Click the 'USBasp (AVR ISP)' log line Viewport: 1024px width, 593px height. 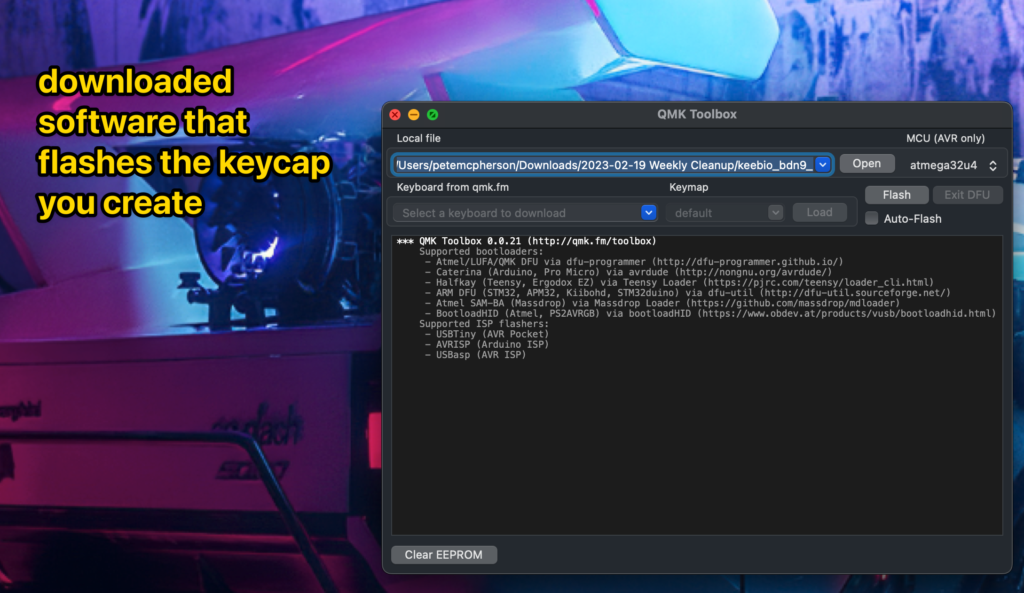coord(475,355)
